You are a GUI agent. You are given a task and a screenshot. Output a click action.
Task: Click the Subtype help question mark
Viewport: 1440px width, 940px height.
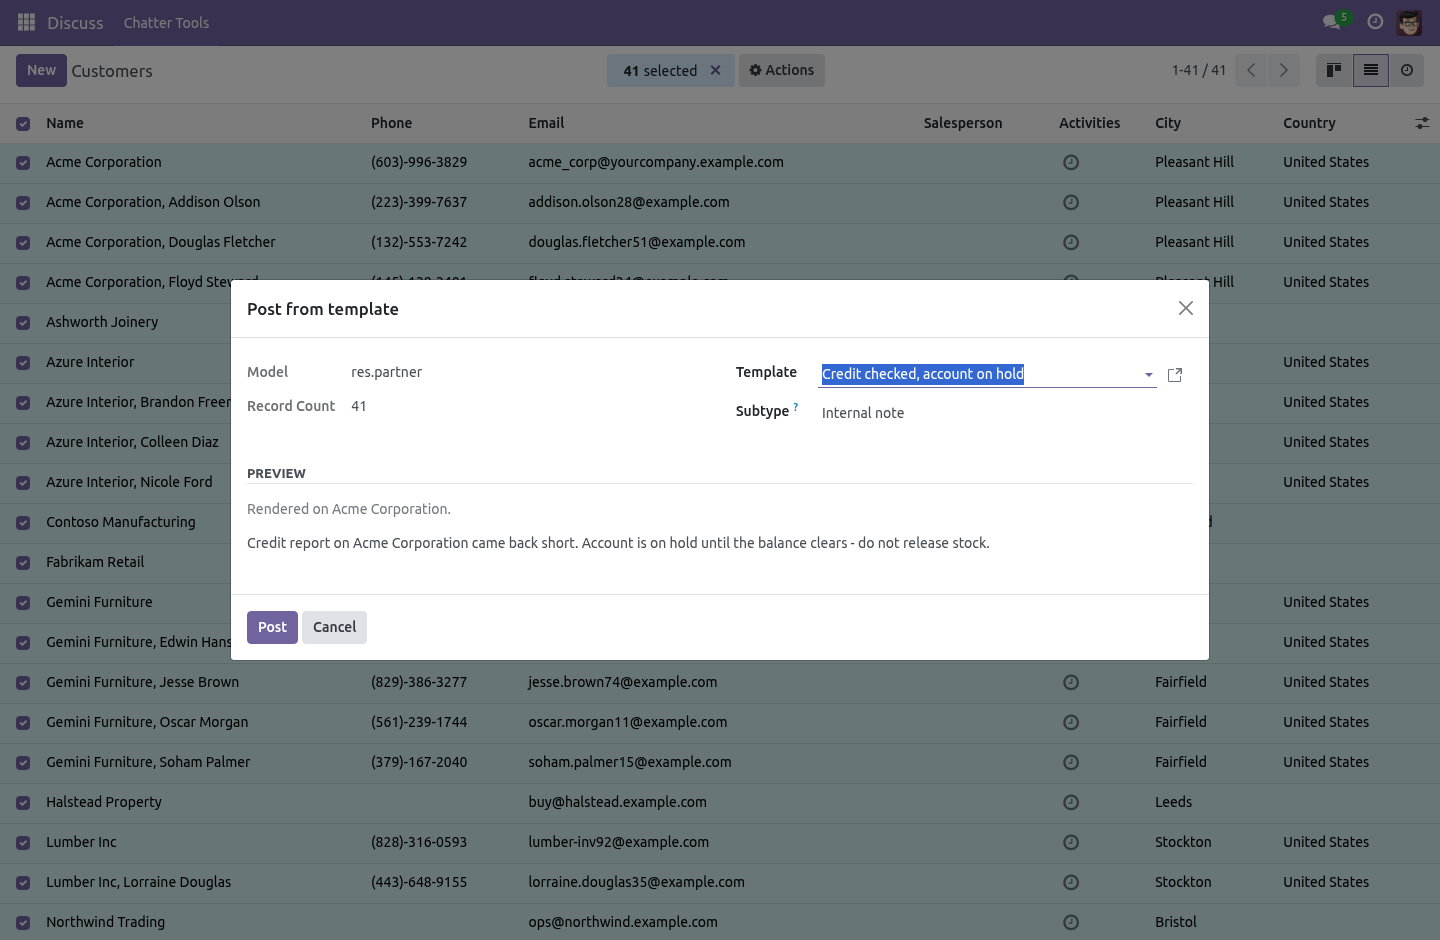(x=796, y=407)
